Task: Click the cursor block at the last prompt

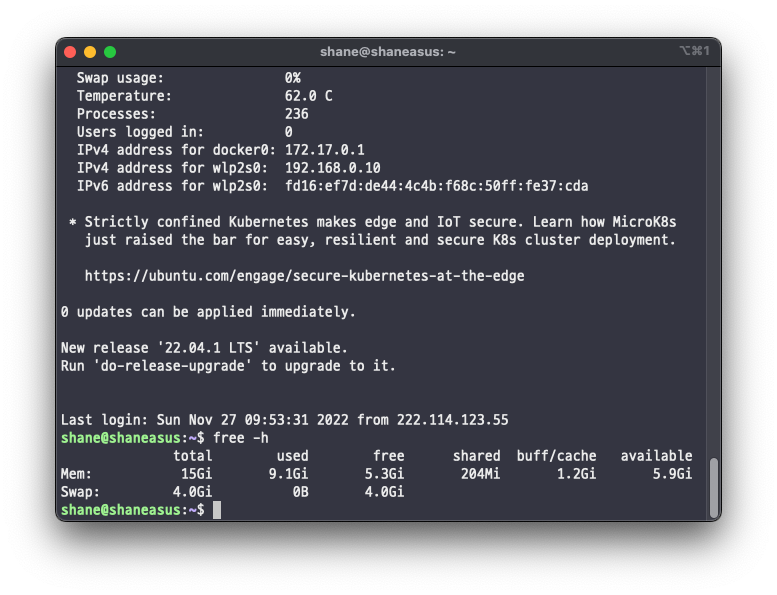Action: (x=217, y=510)
